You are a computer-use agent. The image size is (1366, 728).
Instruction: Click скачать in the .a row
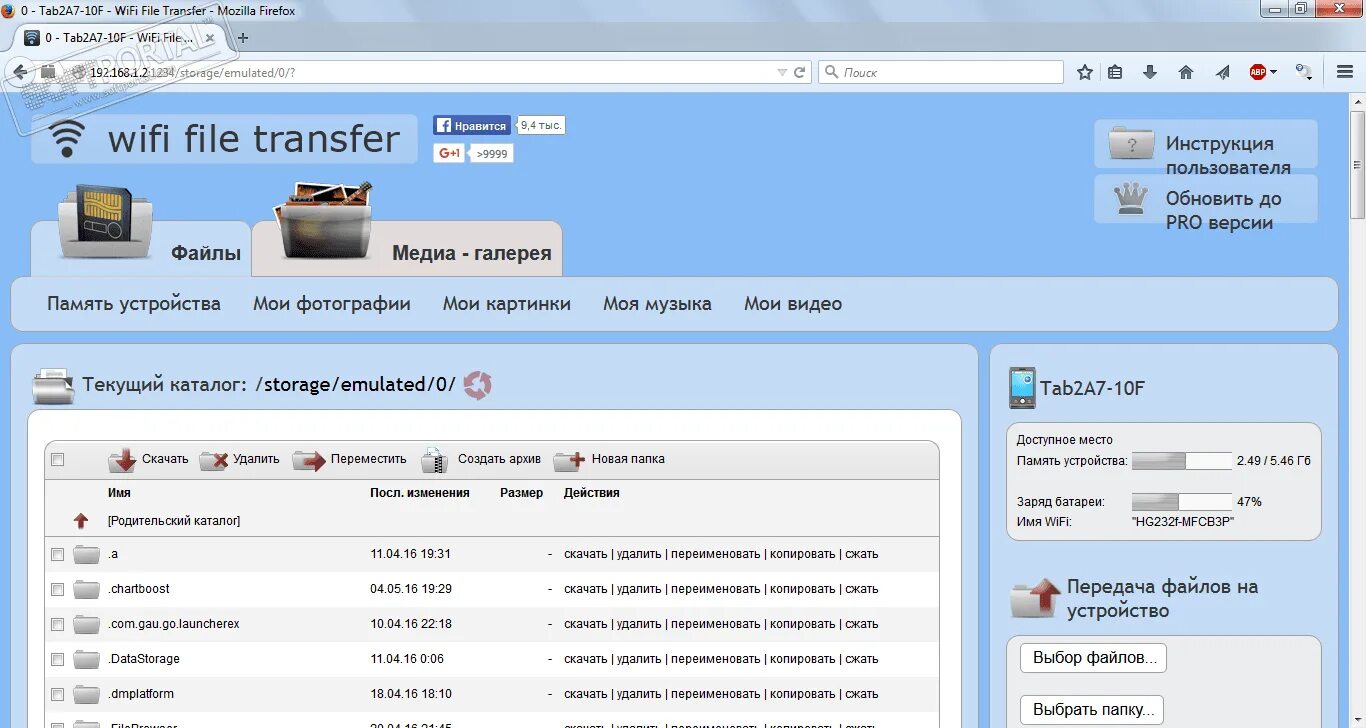click(586, 554)
